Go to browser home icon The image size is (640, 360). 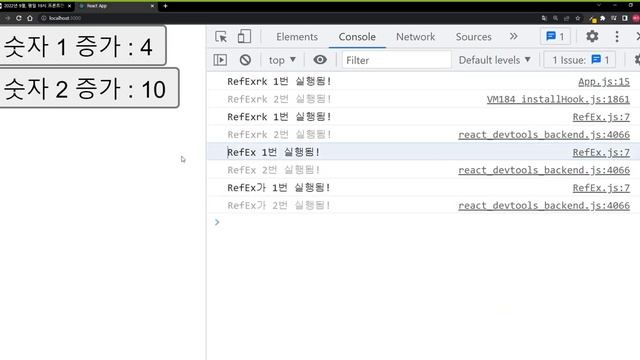(30, 18)
